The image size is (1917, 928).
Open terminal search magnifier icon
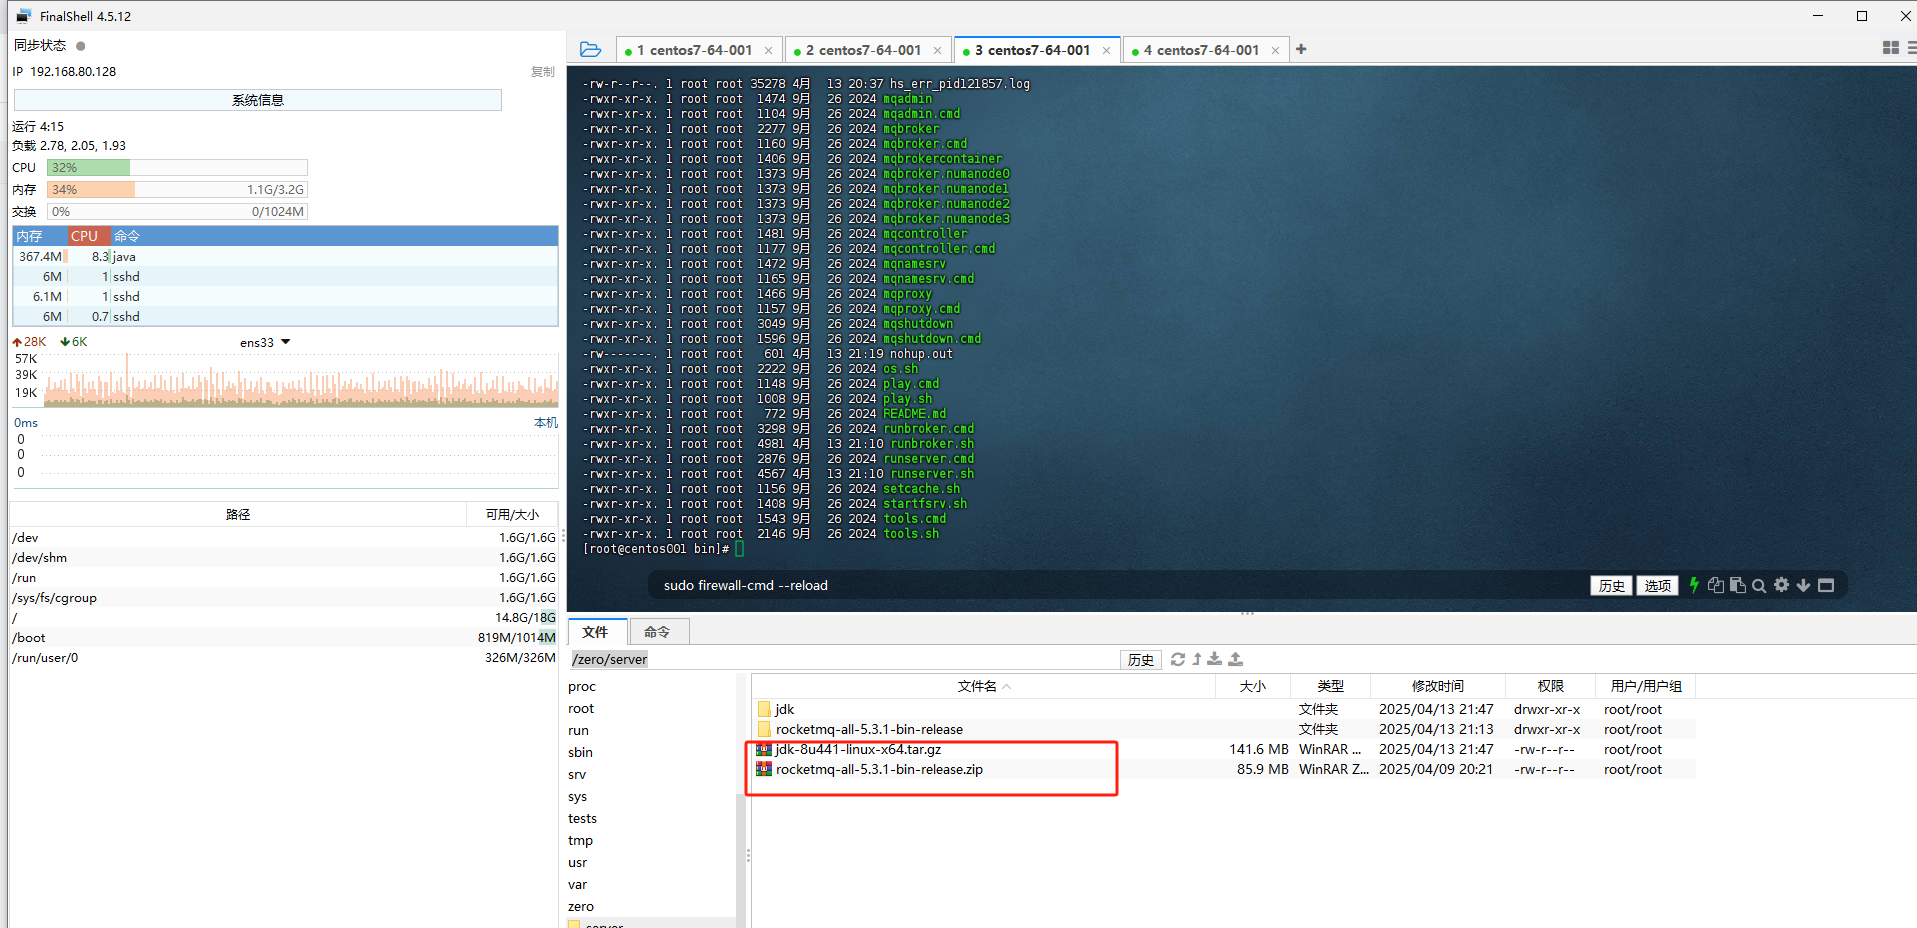click(1759, 585)
